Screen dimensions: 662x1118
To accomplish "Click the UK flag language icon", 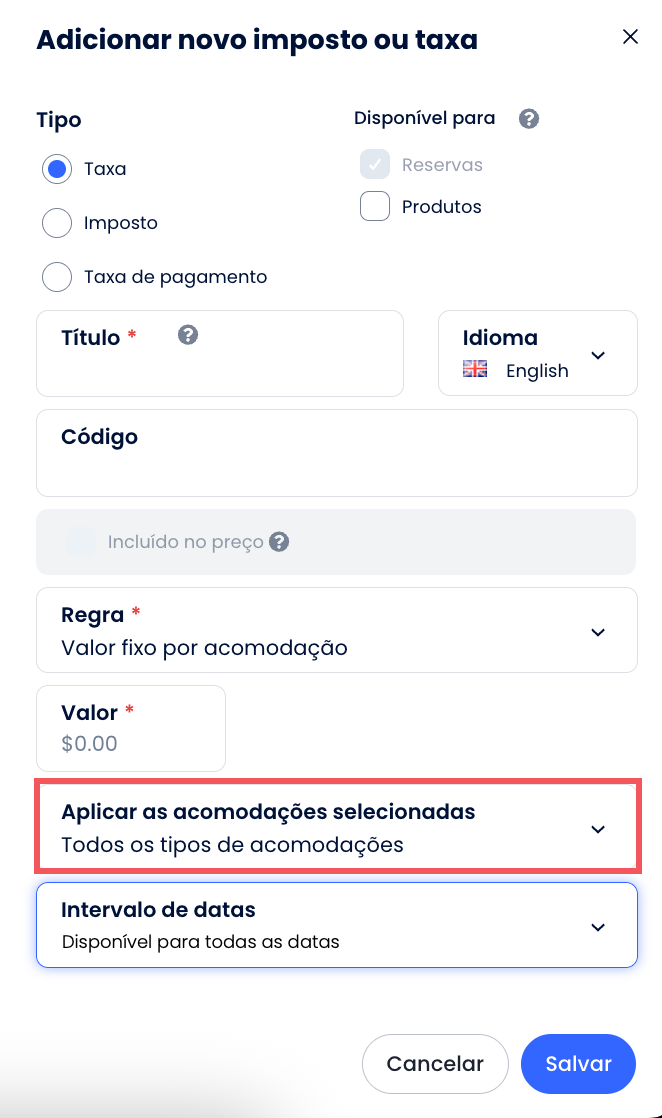I will [x=475, y=370].
